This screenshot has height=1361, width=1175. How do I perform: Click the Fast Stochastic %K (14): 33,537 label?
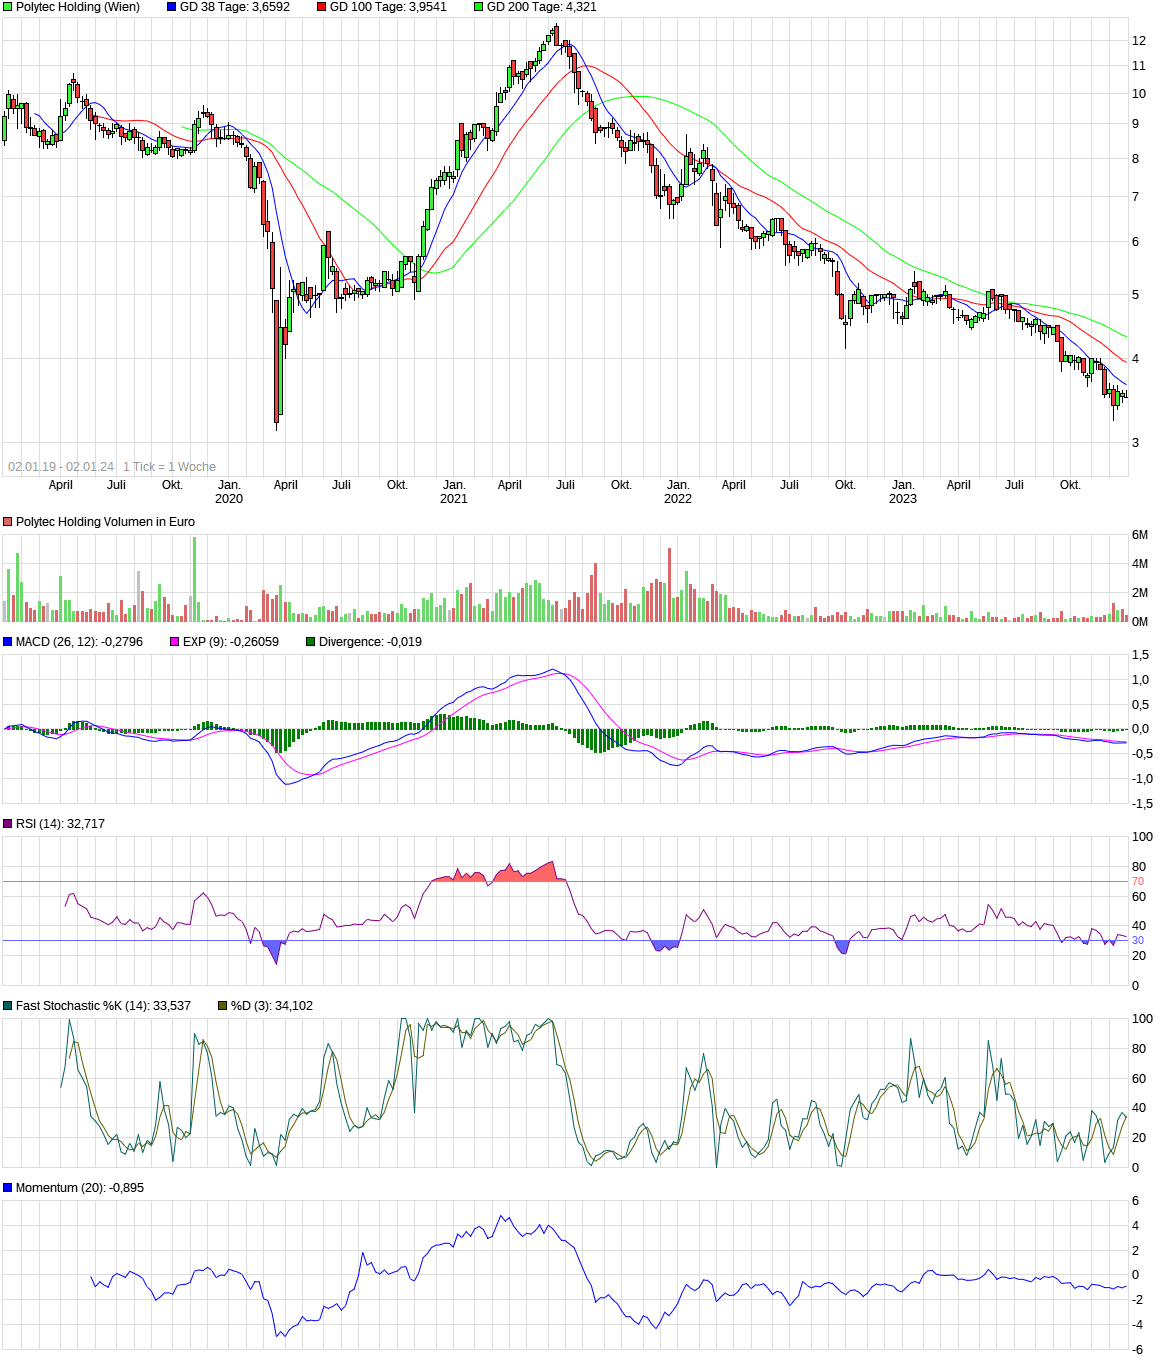[103, 1006]
